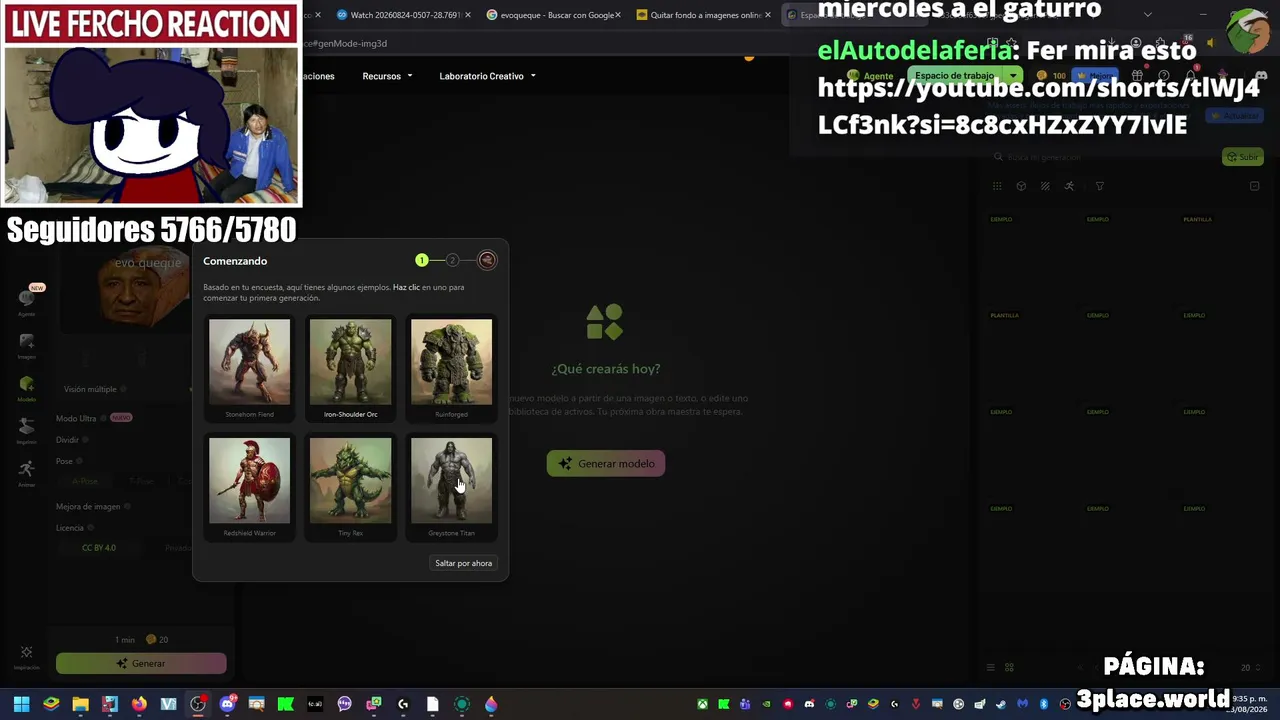Open File Explorer from the taskbar
Image resolution: width=1280 pixels, height=720 pixels.
tap(80, 704)
